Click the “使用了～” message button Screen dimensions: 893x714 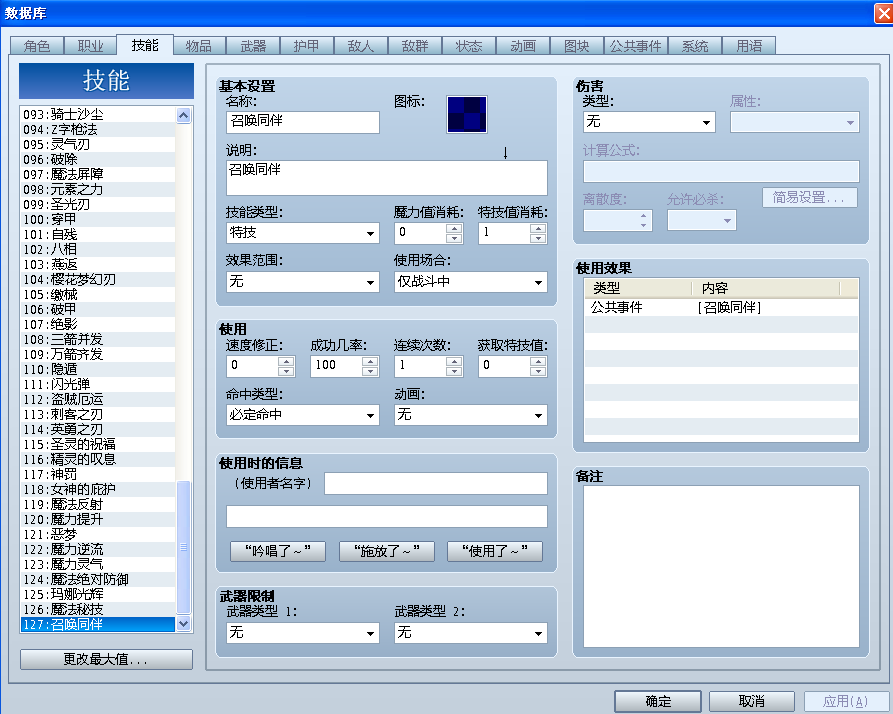pos(495,551)
